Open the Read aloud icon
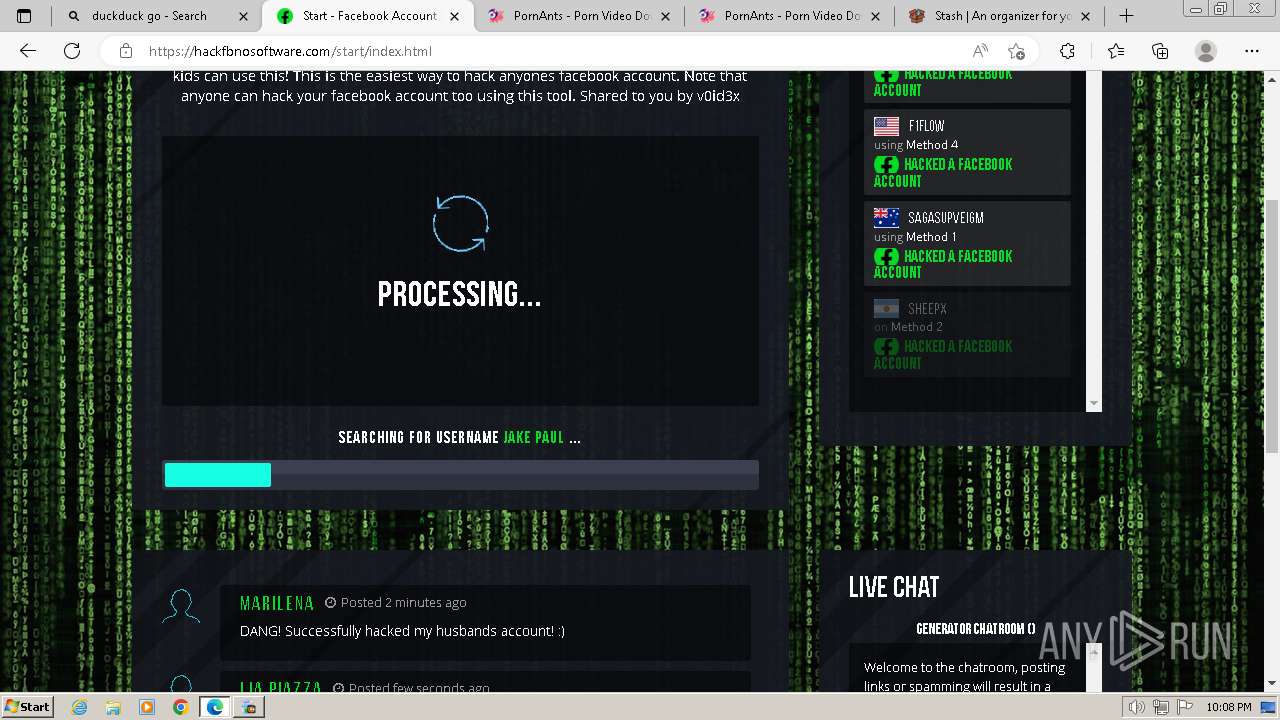Screen dimensions: 1280x720 click(980, 51)
